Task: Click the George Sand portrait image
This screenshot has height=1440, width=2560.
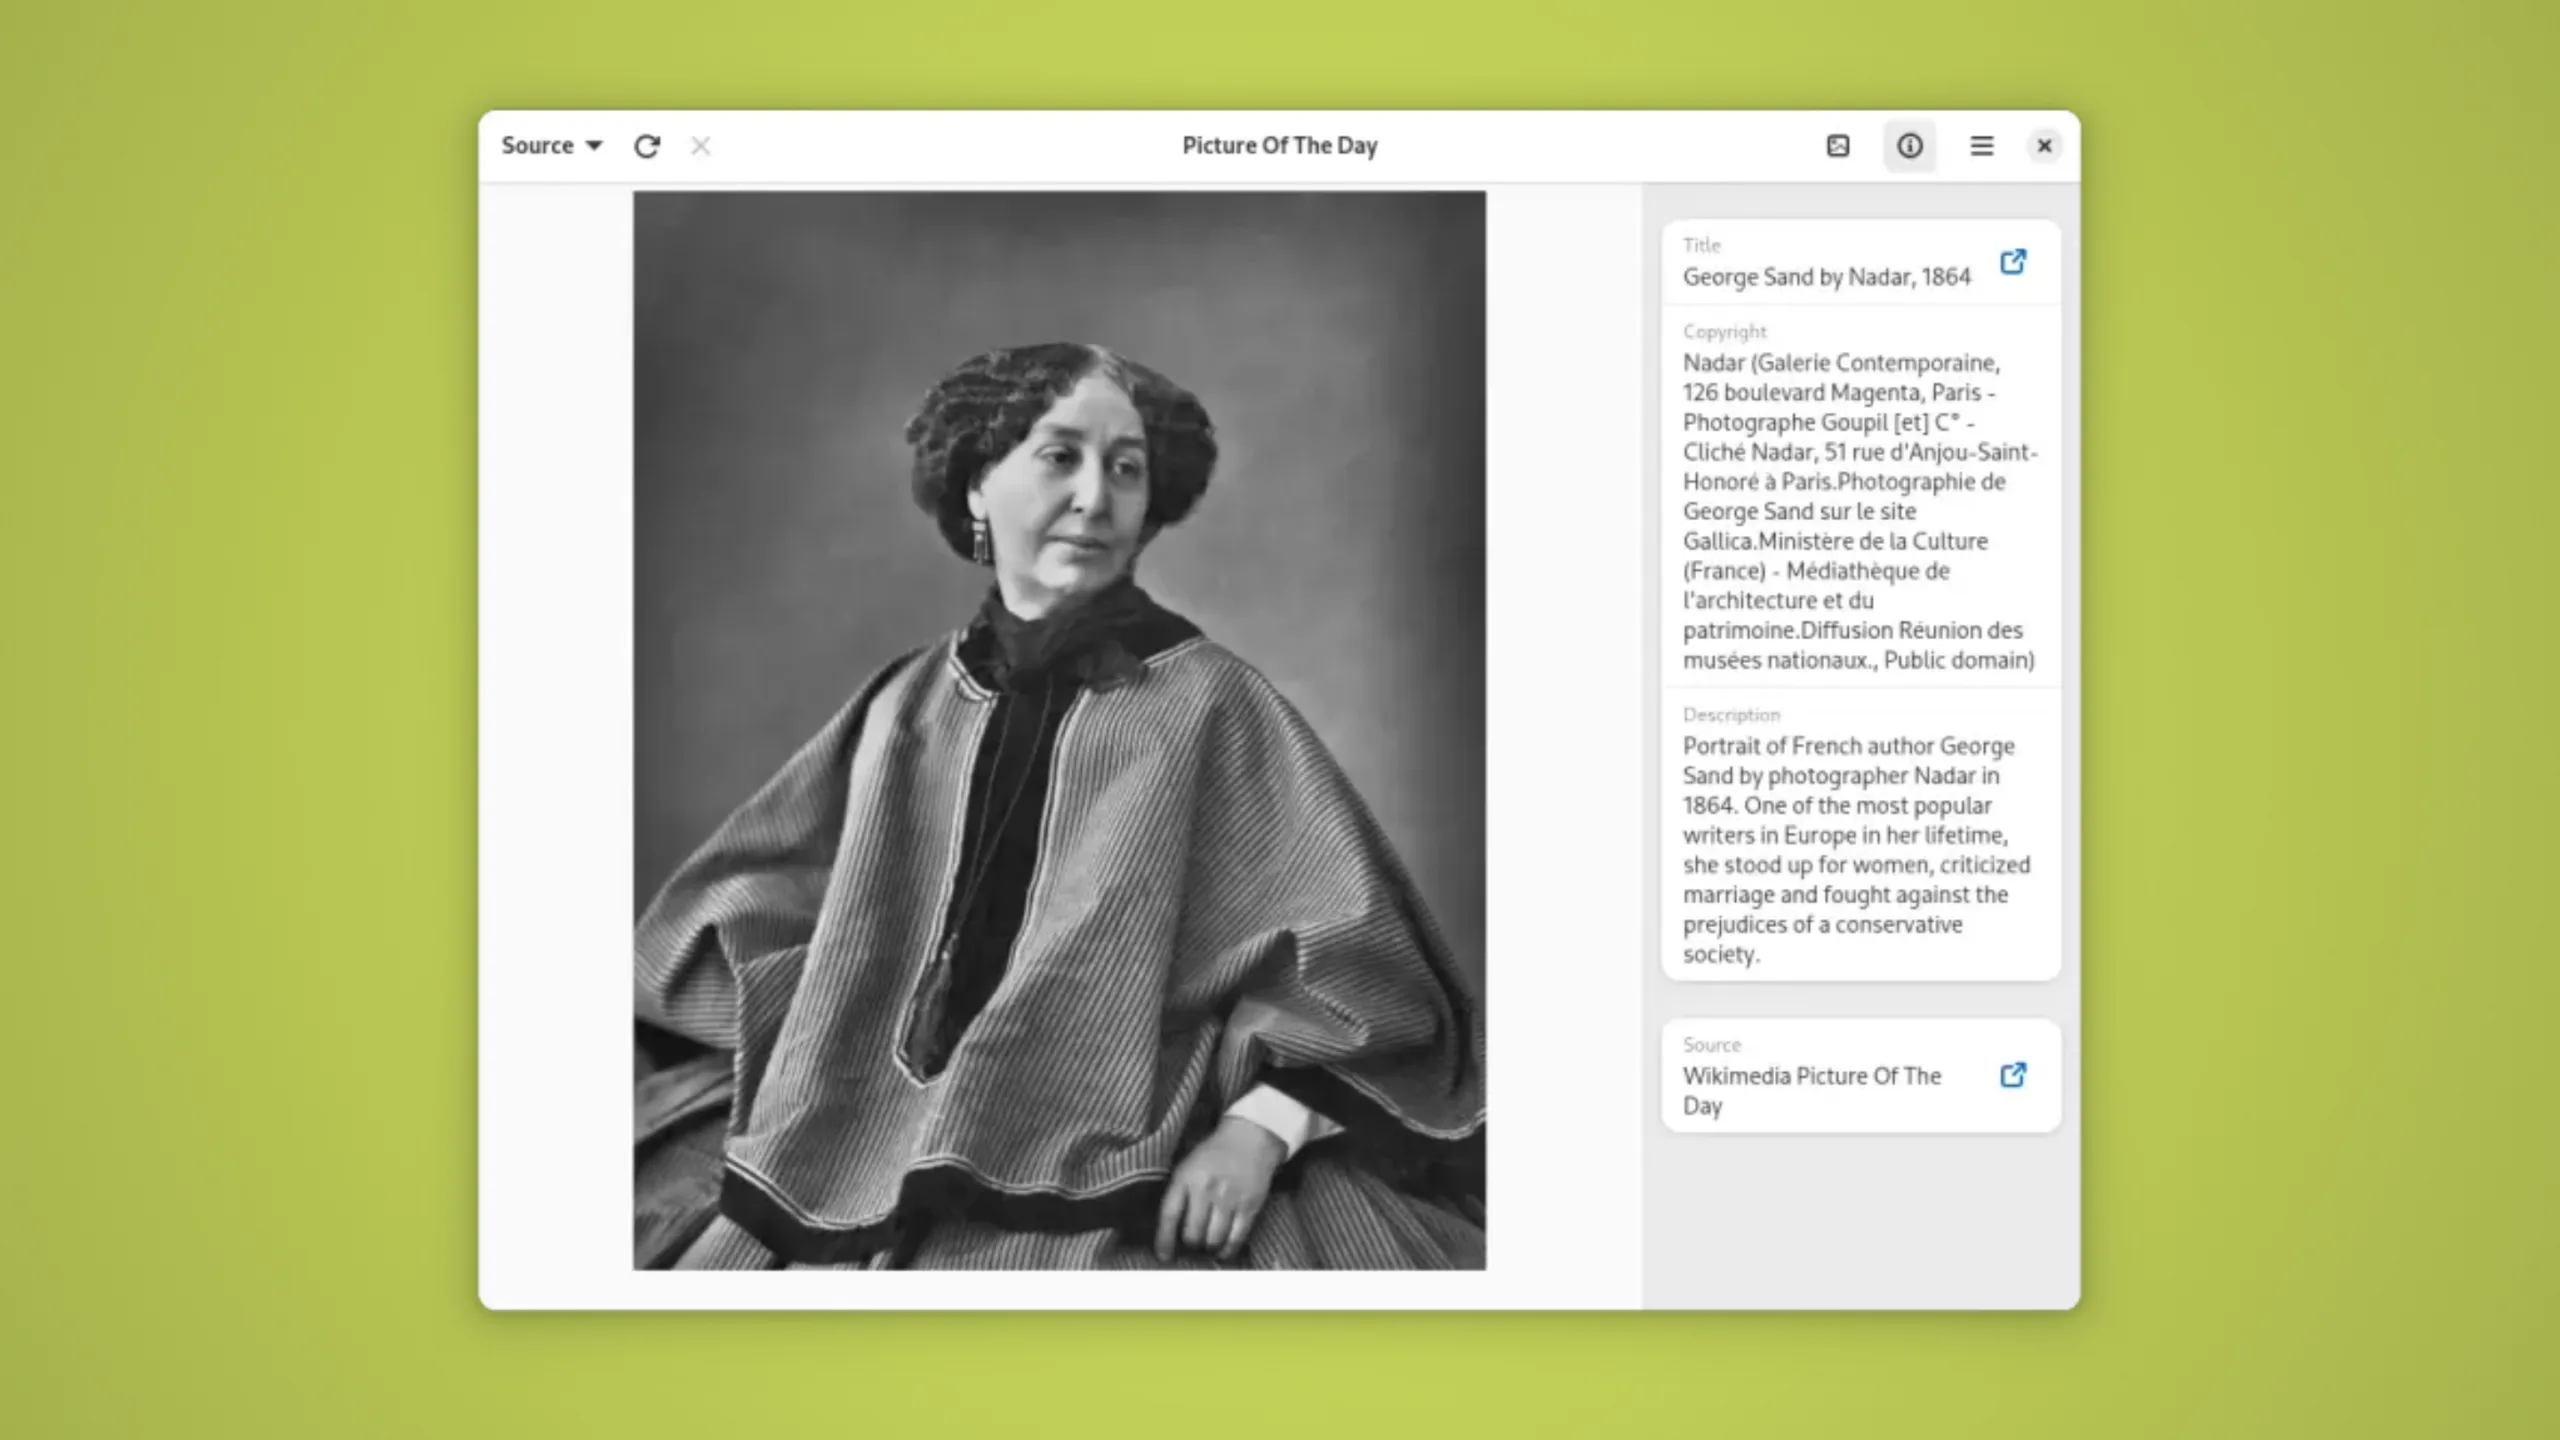Action: coord(1059,730)
